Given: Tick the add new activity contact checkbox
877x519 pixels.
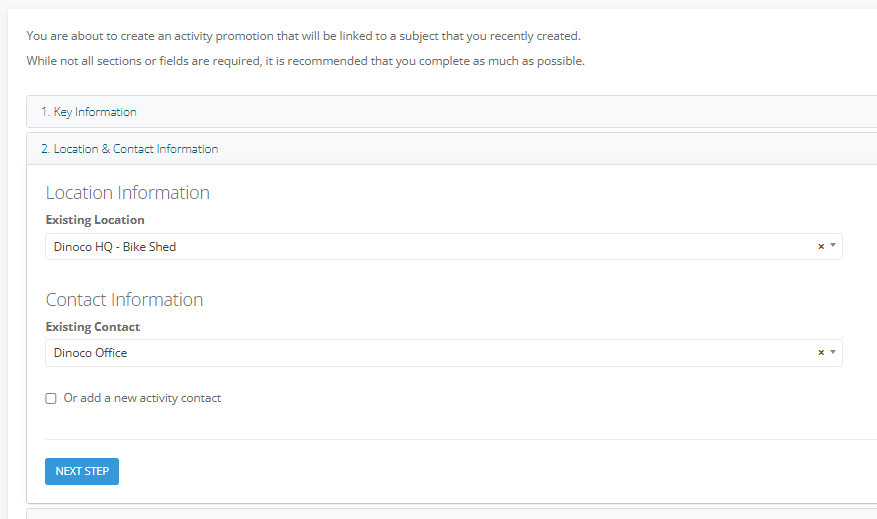Looking at the screenshot, I should (51, 399).
